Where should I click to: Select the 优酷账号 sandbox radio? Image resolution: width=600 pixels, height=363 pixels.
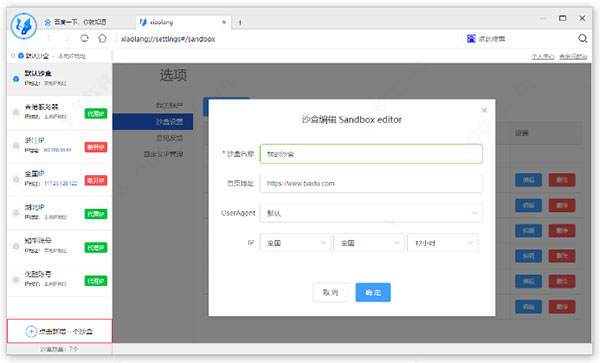pos(16,280)
